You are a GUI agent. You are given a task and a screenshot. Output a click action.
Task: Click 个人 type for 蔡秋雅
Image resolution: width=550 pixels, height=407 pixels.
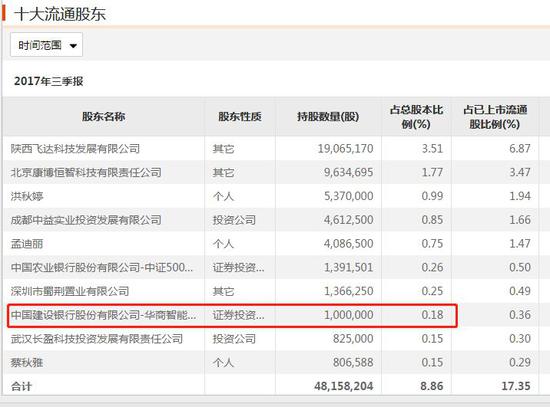point(223,362)
